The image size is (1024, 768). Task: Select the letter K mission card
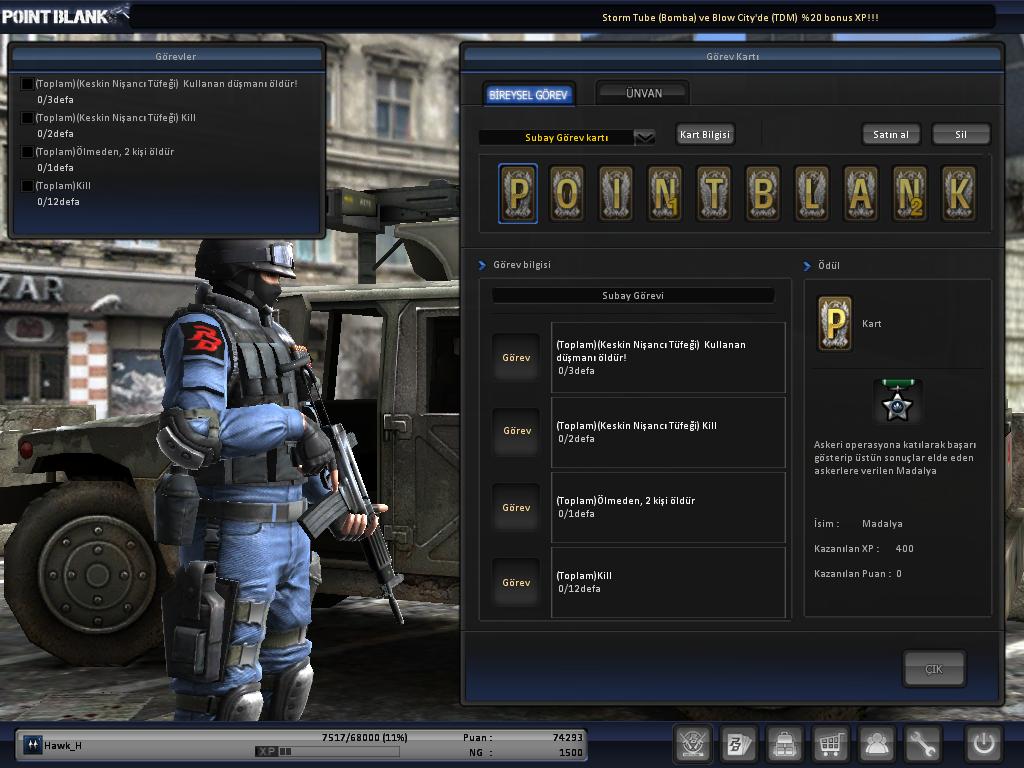tap(959, 193)
